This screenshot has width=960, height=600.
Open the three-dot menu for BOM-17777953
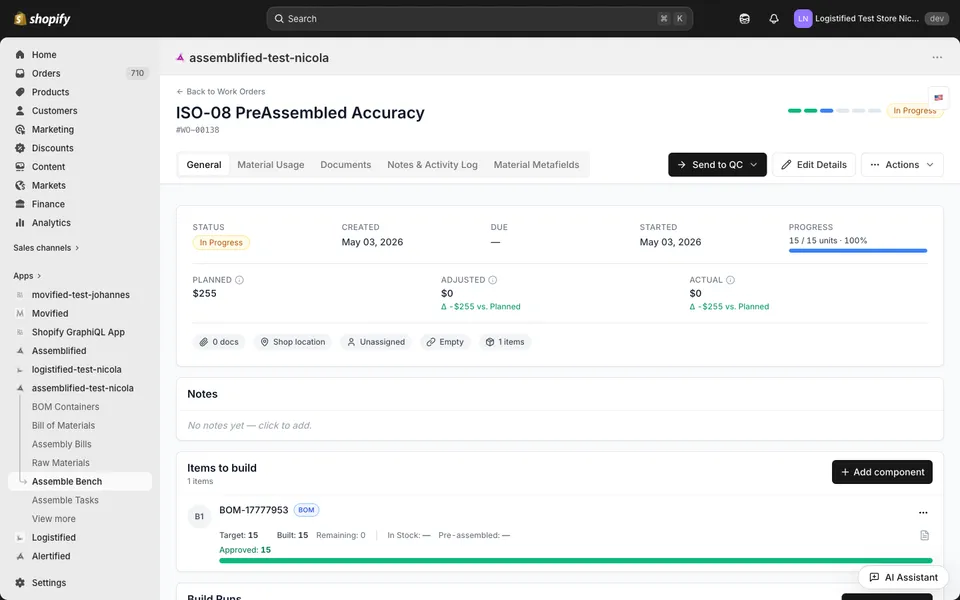point(923,512)
